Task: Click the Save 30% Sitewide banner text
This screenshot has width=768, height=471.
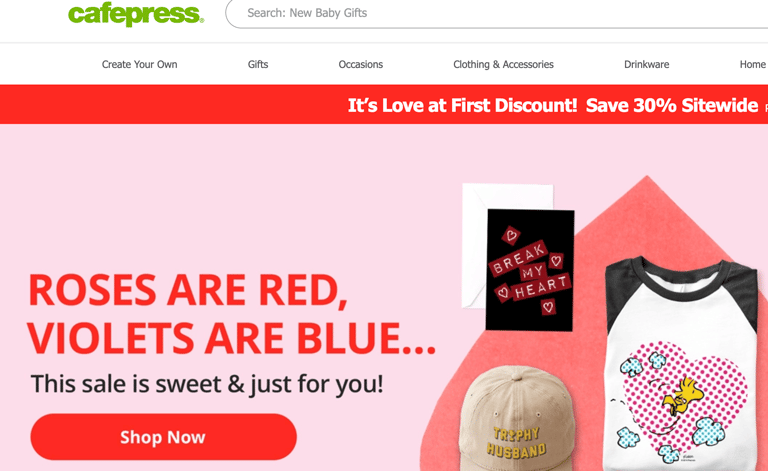Action: pos(672,105)
